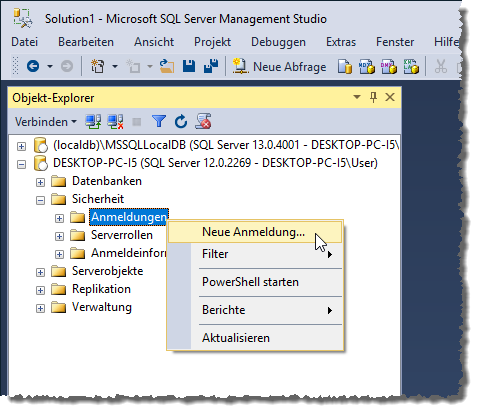Click the SSMS application icon in title bar
The image size is (479, 416).
coord(23,18)
